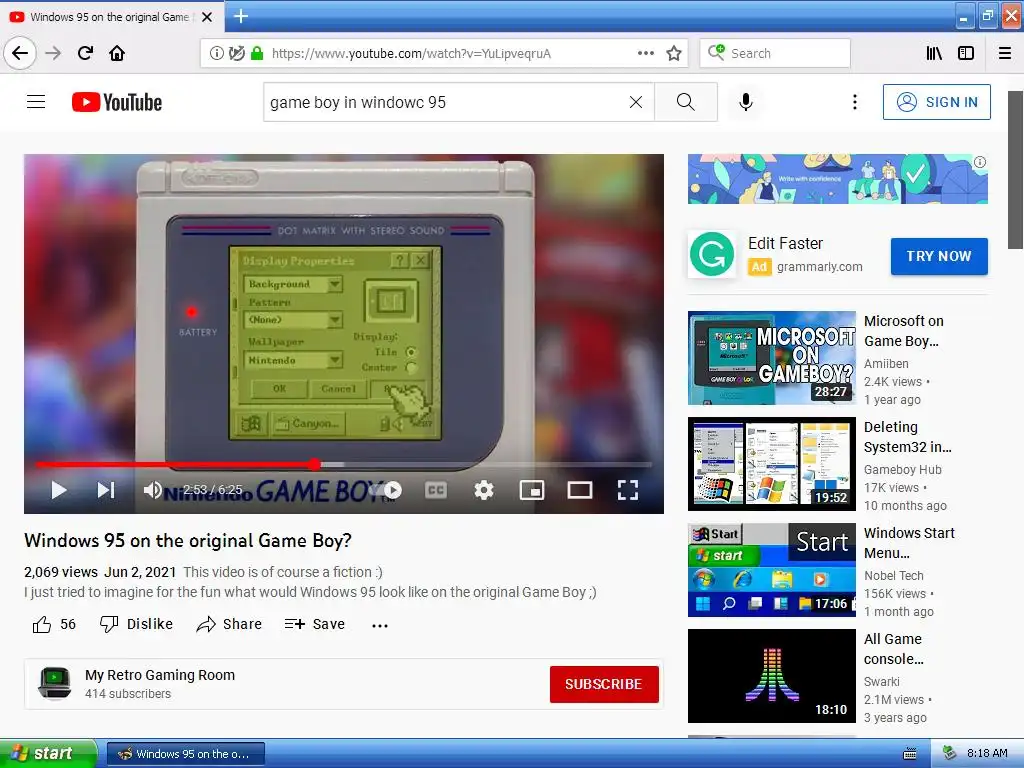The width and height of the screenshot is (1024, 768).
Task: Play the video
Action: click(x=59, y=490)
